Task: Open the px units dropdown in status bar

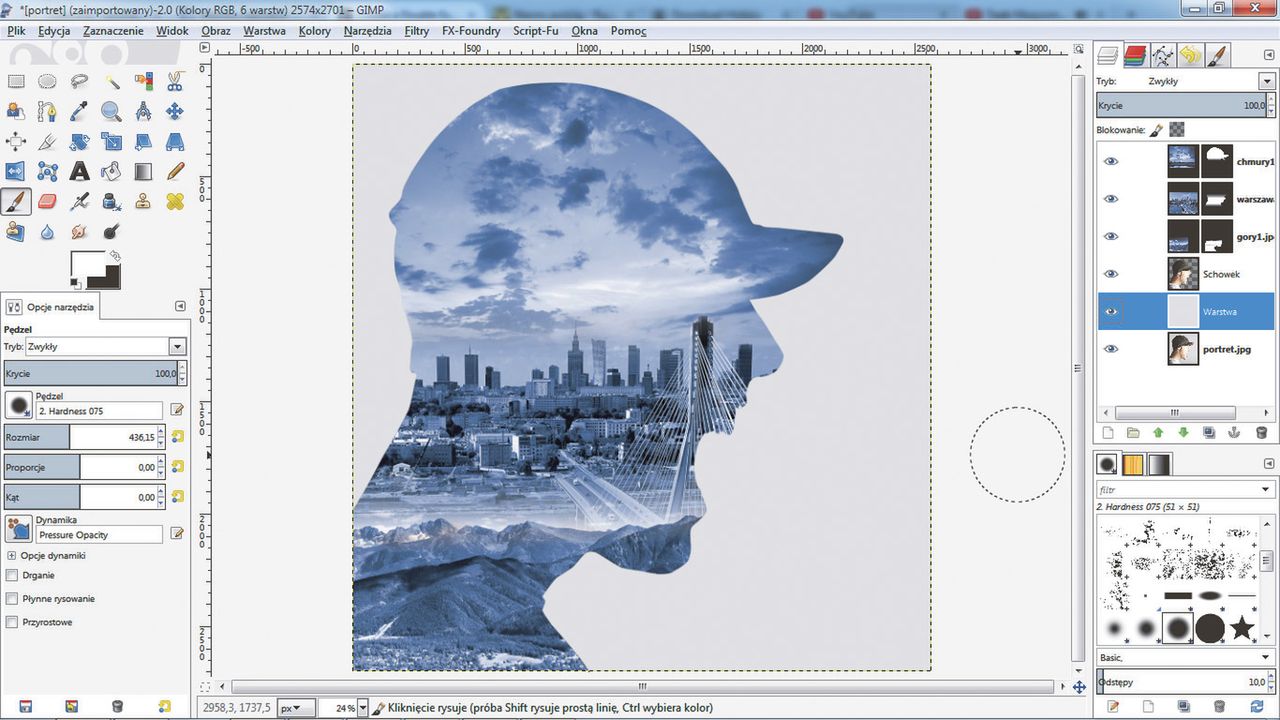Action: pyautogui.click(x=296, y=708)
